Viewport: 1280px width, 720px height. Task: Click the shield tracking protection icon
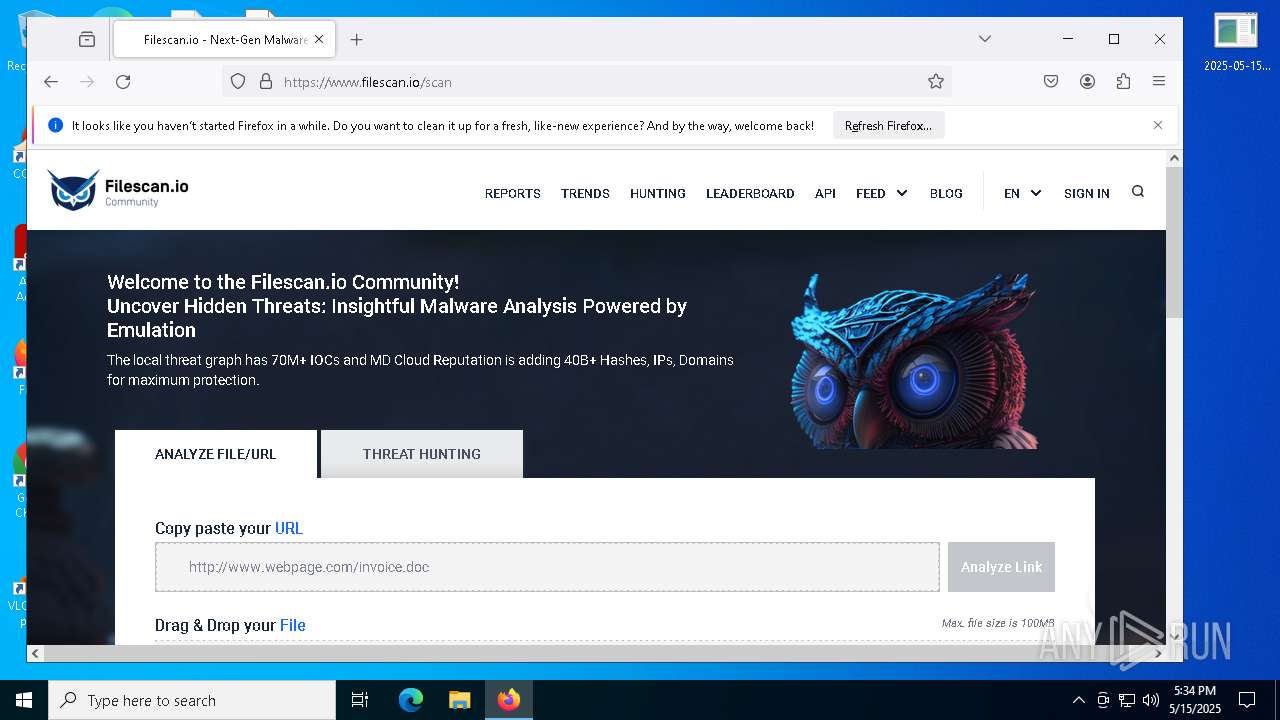tap(238, 82)
